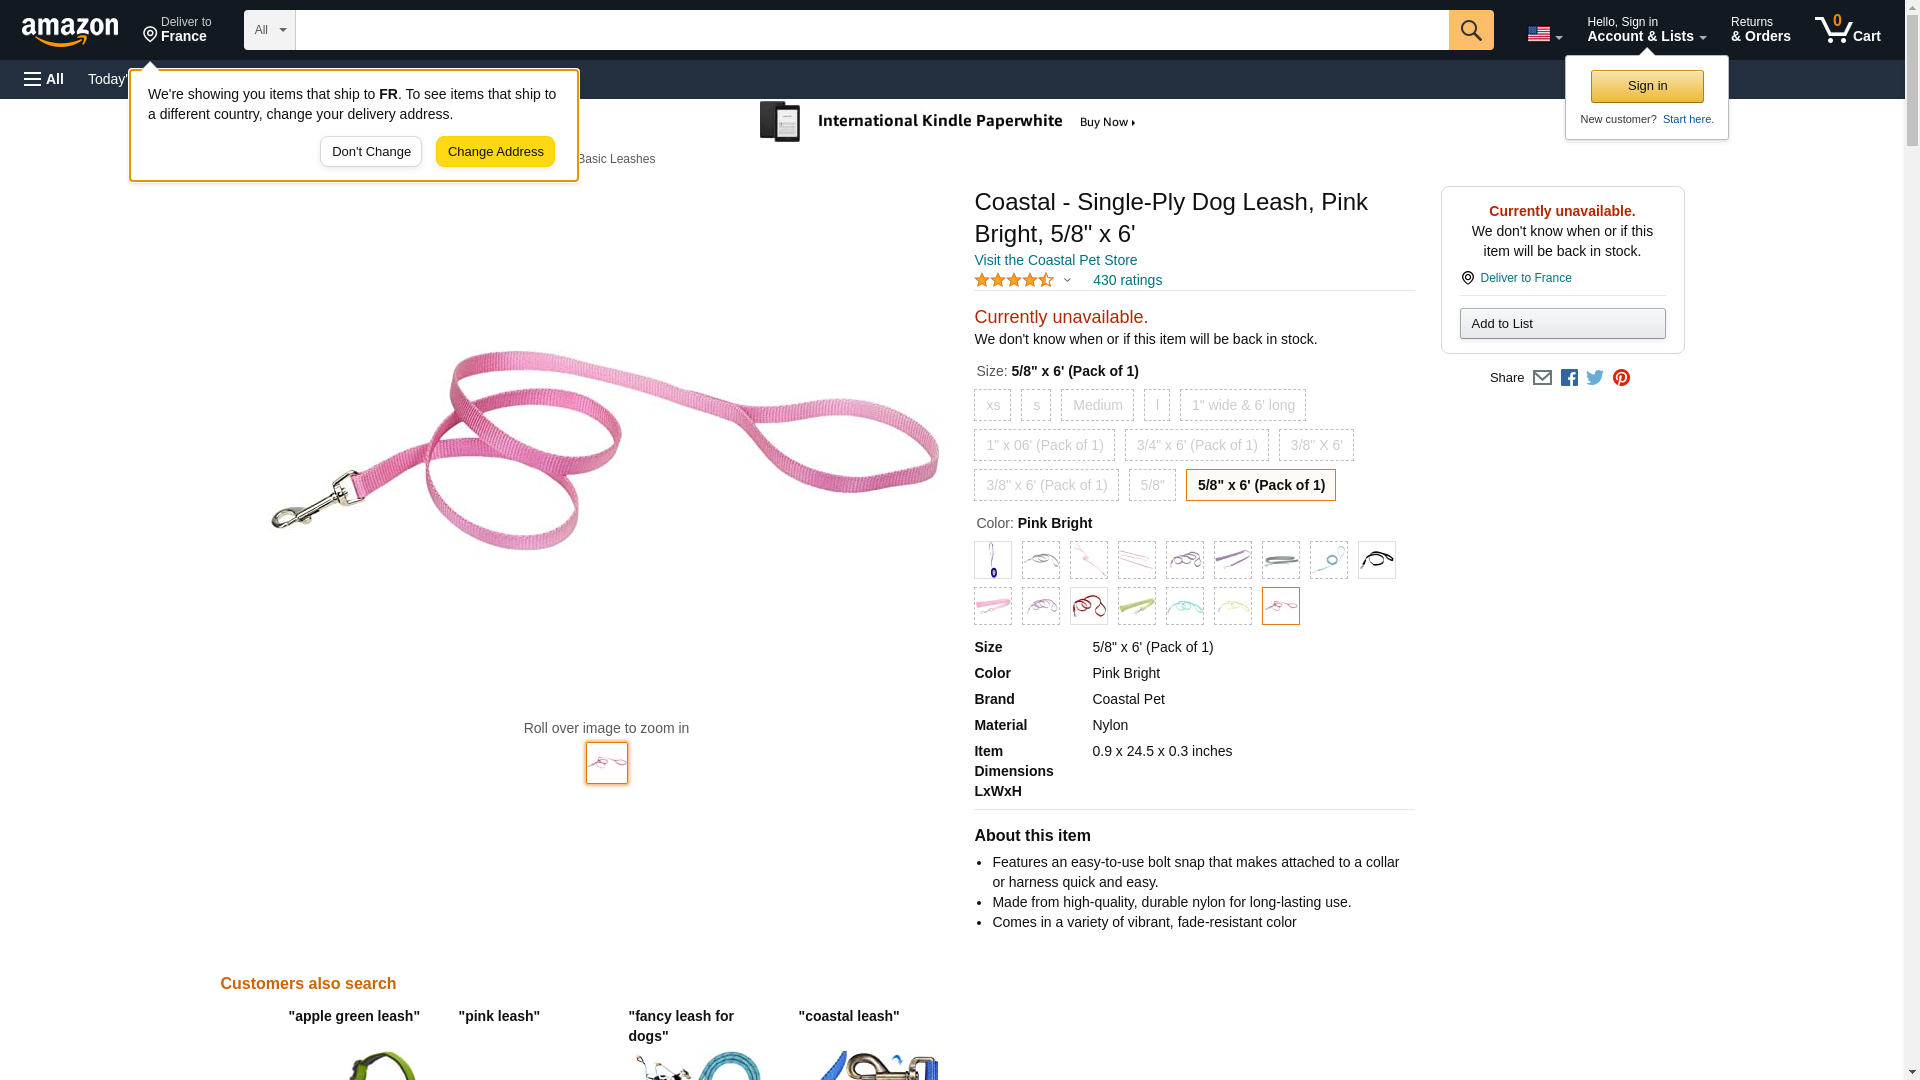Click the Change Address button

click(495, 152)
